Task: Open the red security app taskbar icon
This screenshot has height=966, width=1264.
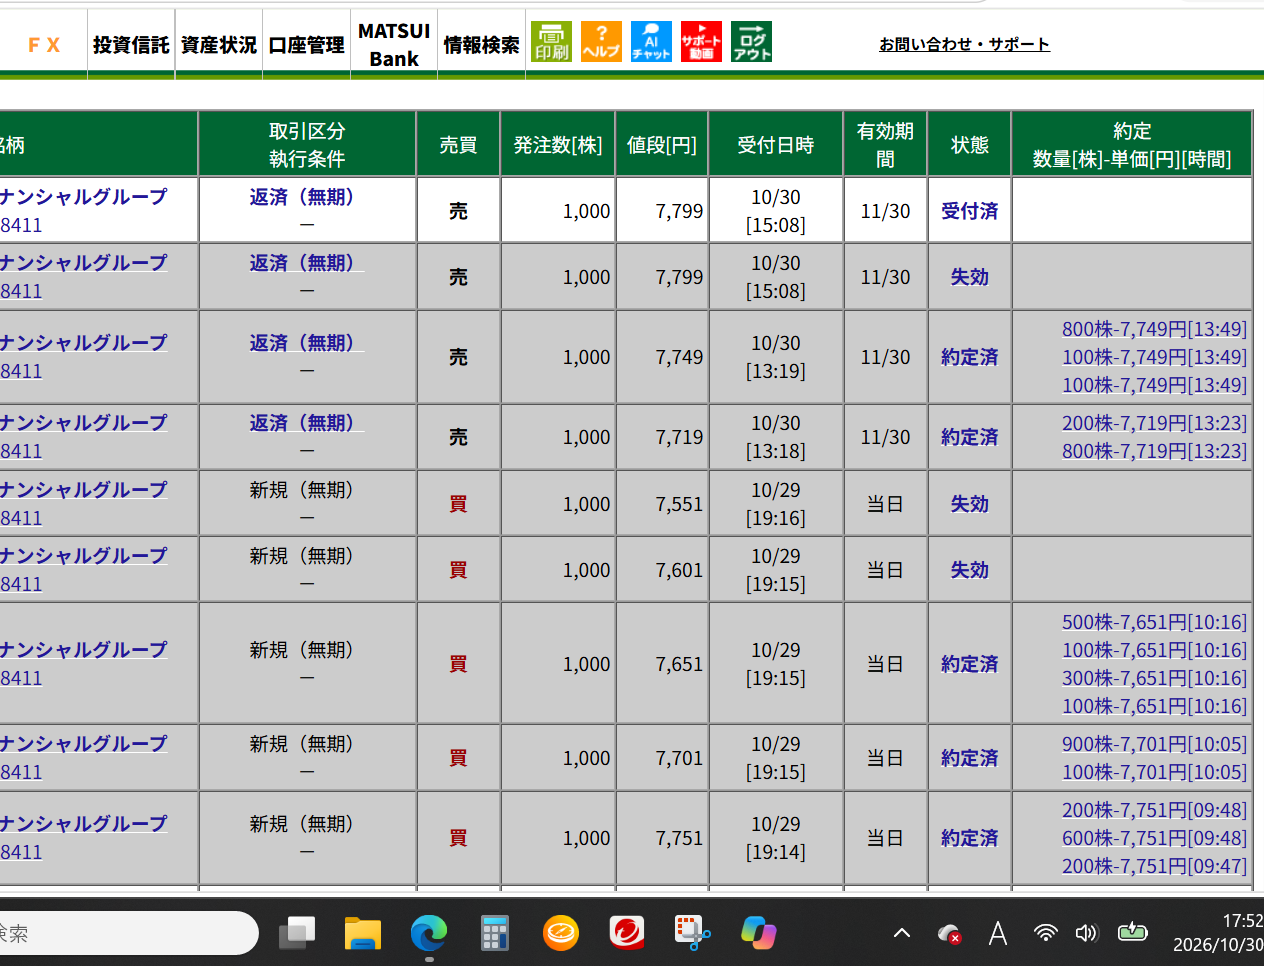Action: tap(627, 933)
